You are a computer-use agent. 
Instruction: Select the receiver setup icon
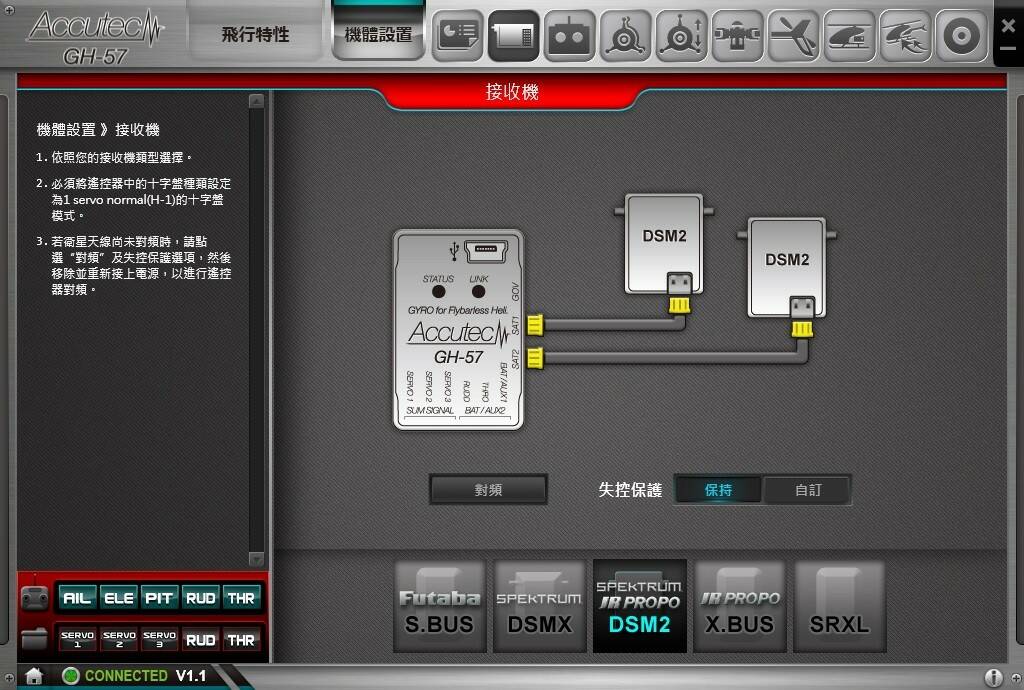point(513,36)
